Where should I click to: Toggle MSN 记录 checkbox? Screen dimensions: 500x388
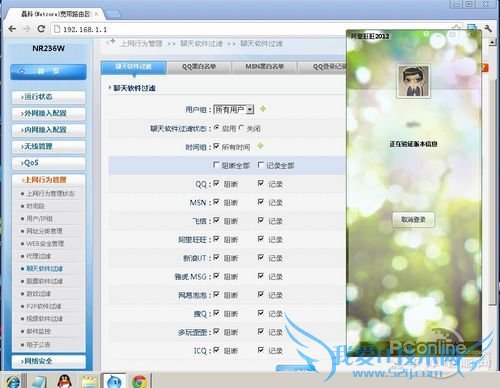click(261, 202)
